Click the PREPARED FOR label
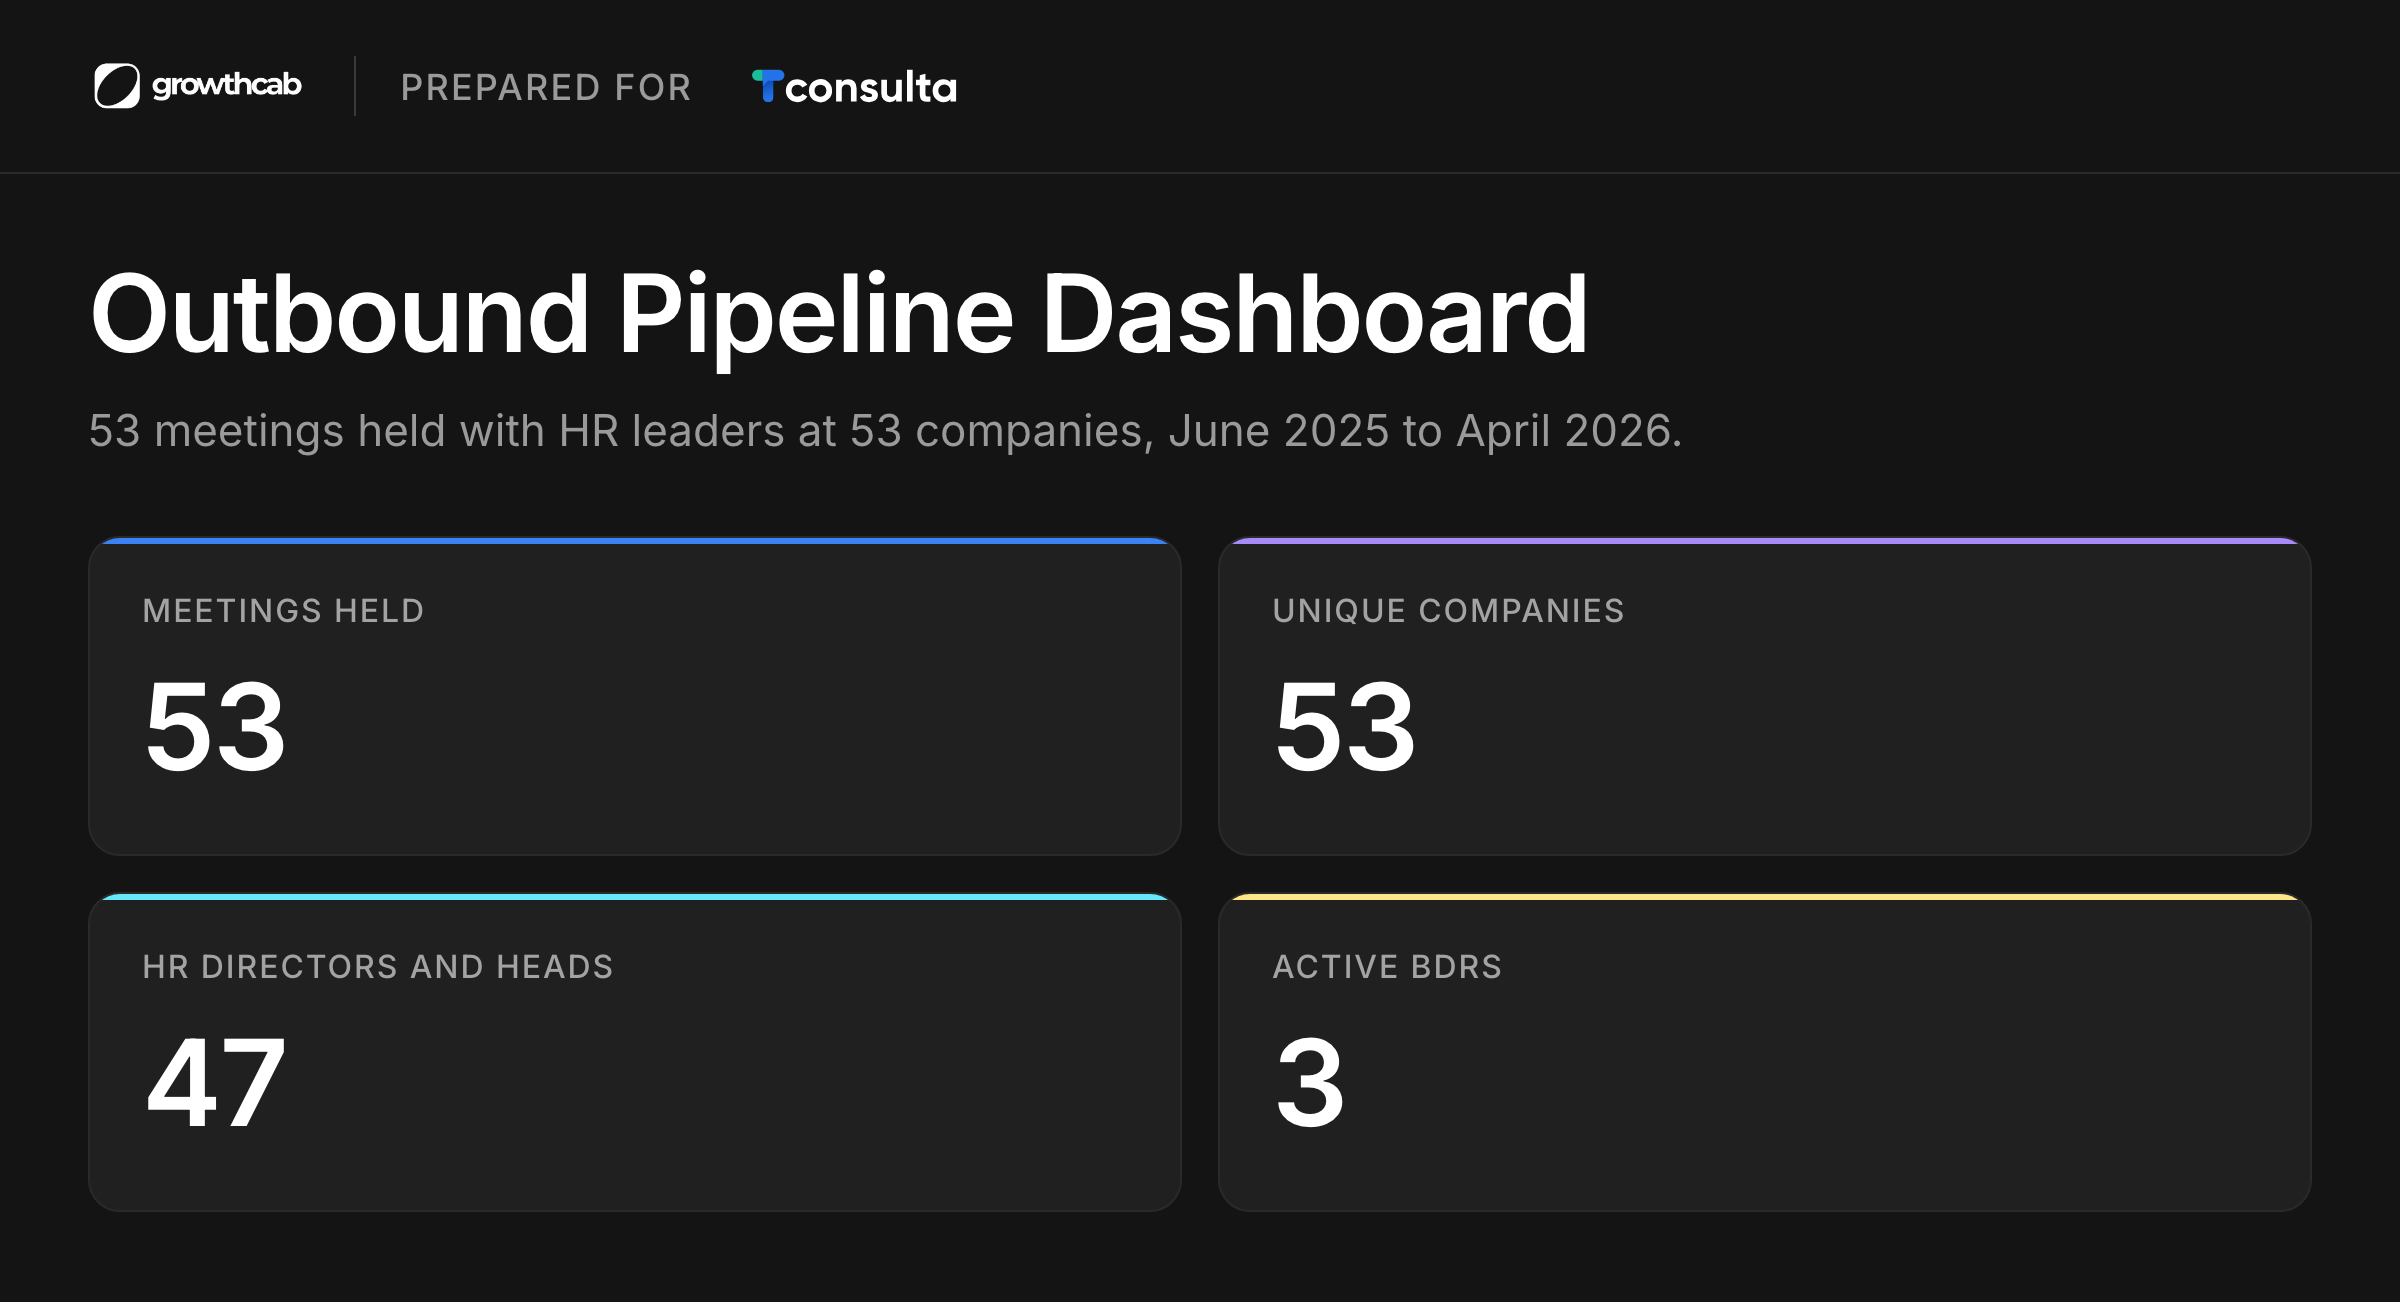The width and height of the screenshot is (2400, 1302). pos(546,87)
